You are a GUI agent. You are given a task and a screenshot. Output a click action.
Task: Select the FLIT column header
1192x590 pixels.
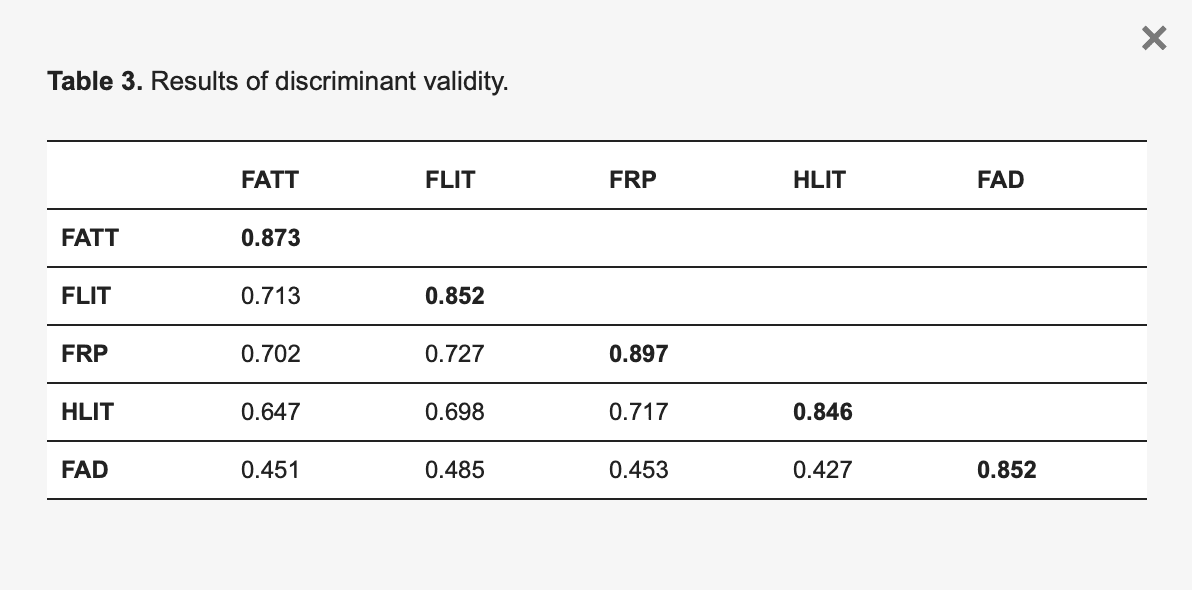pyautogui.click(x=450, y=180)
